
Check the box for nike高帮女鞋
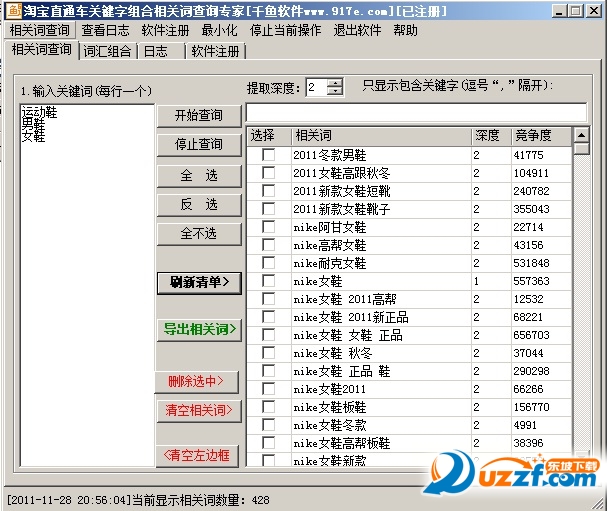tap(268, 245)
